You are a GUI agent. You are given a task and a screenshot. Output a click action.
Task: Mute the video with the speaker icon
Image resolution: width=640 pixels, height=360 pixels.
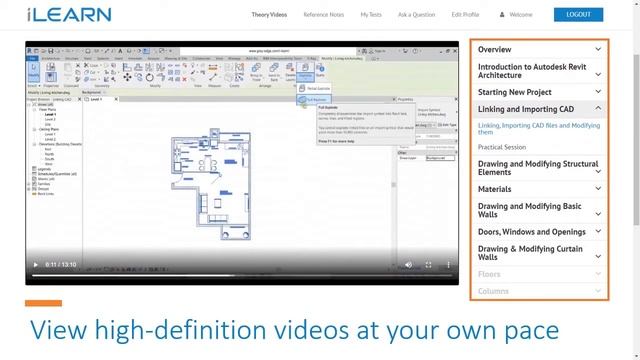click(x=409, y=265)
